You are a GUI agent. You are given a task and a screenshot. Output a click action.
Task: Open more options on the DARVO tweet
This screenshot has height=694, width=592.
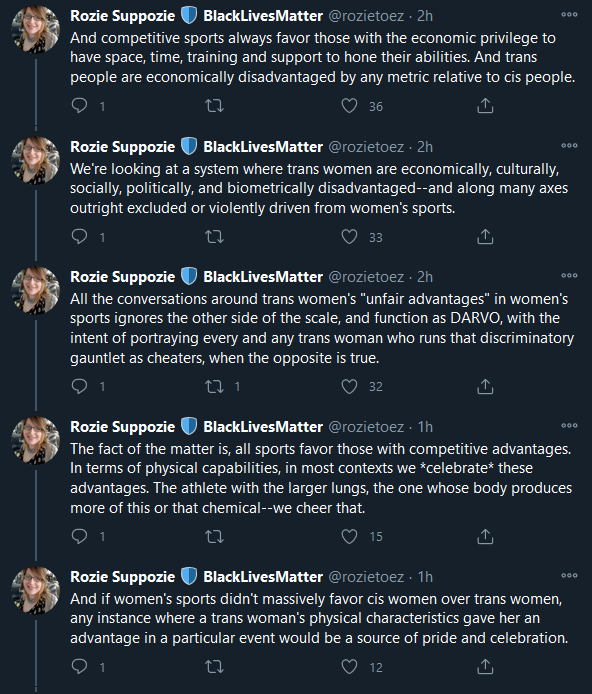[x=569, y=276]
